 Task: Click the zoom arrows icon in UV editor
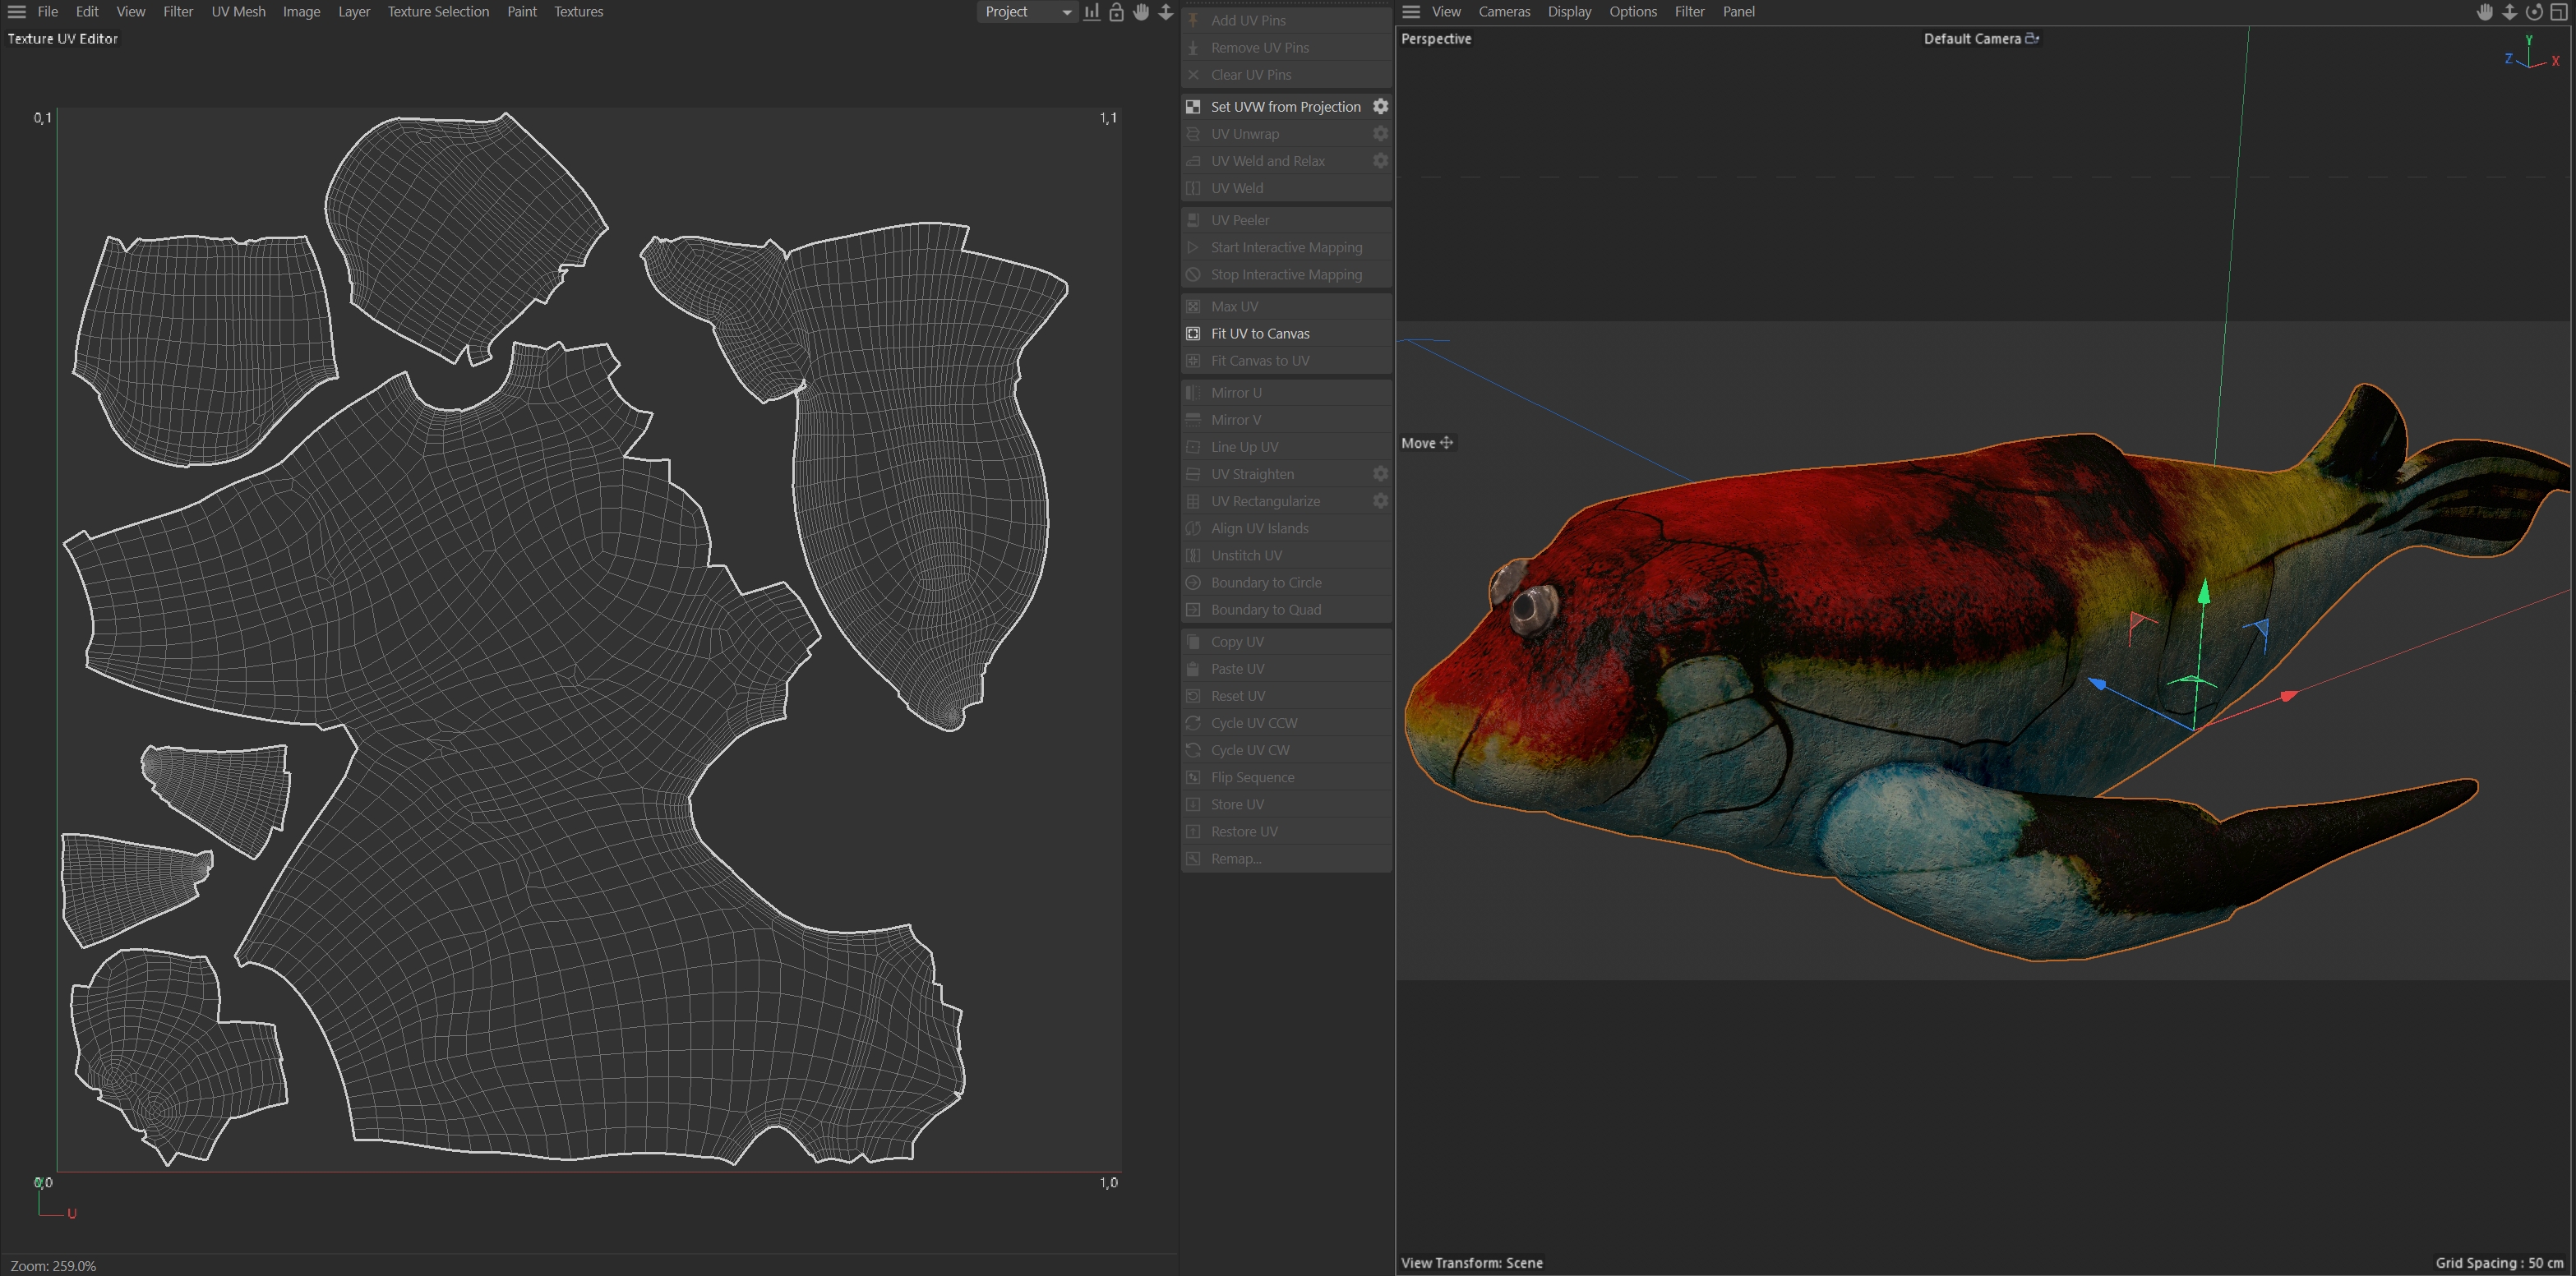point(1166,12)
